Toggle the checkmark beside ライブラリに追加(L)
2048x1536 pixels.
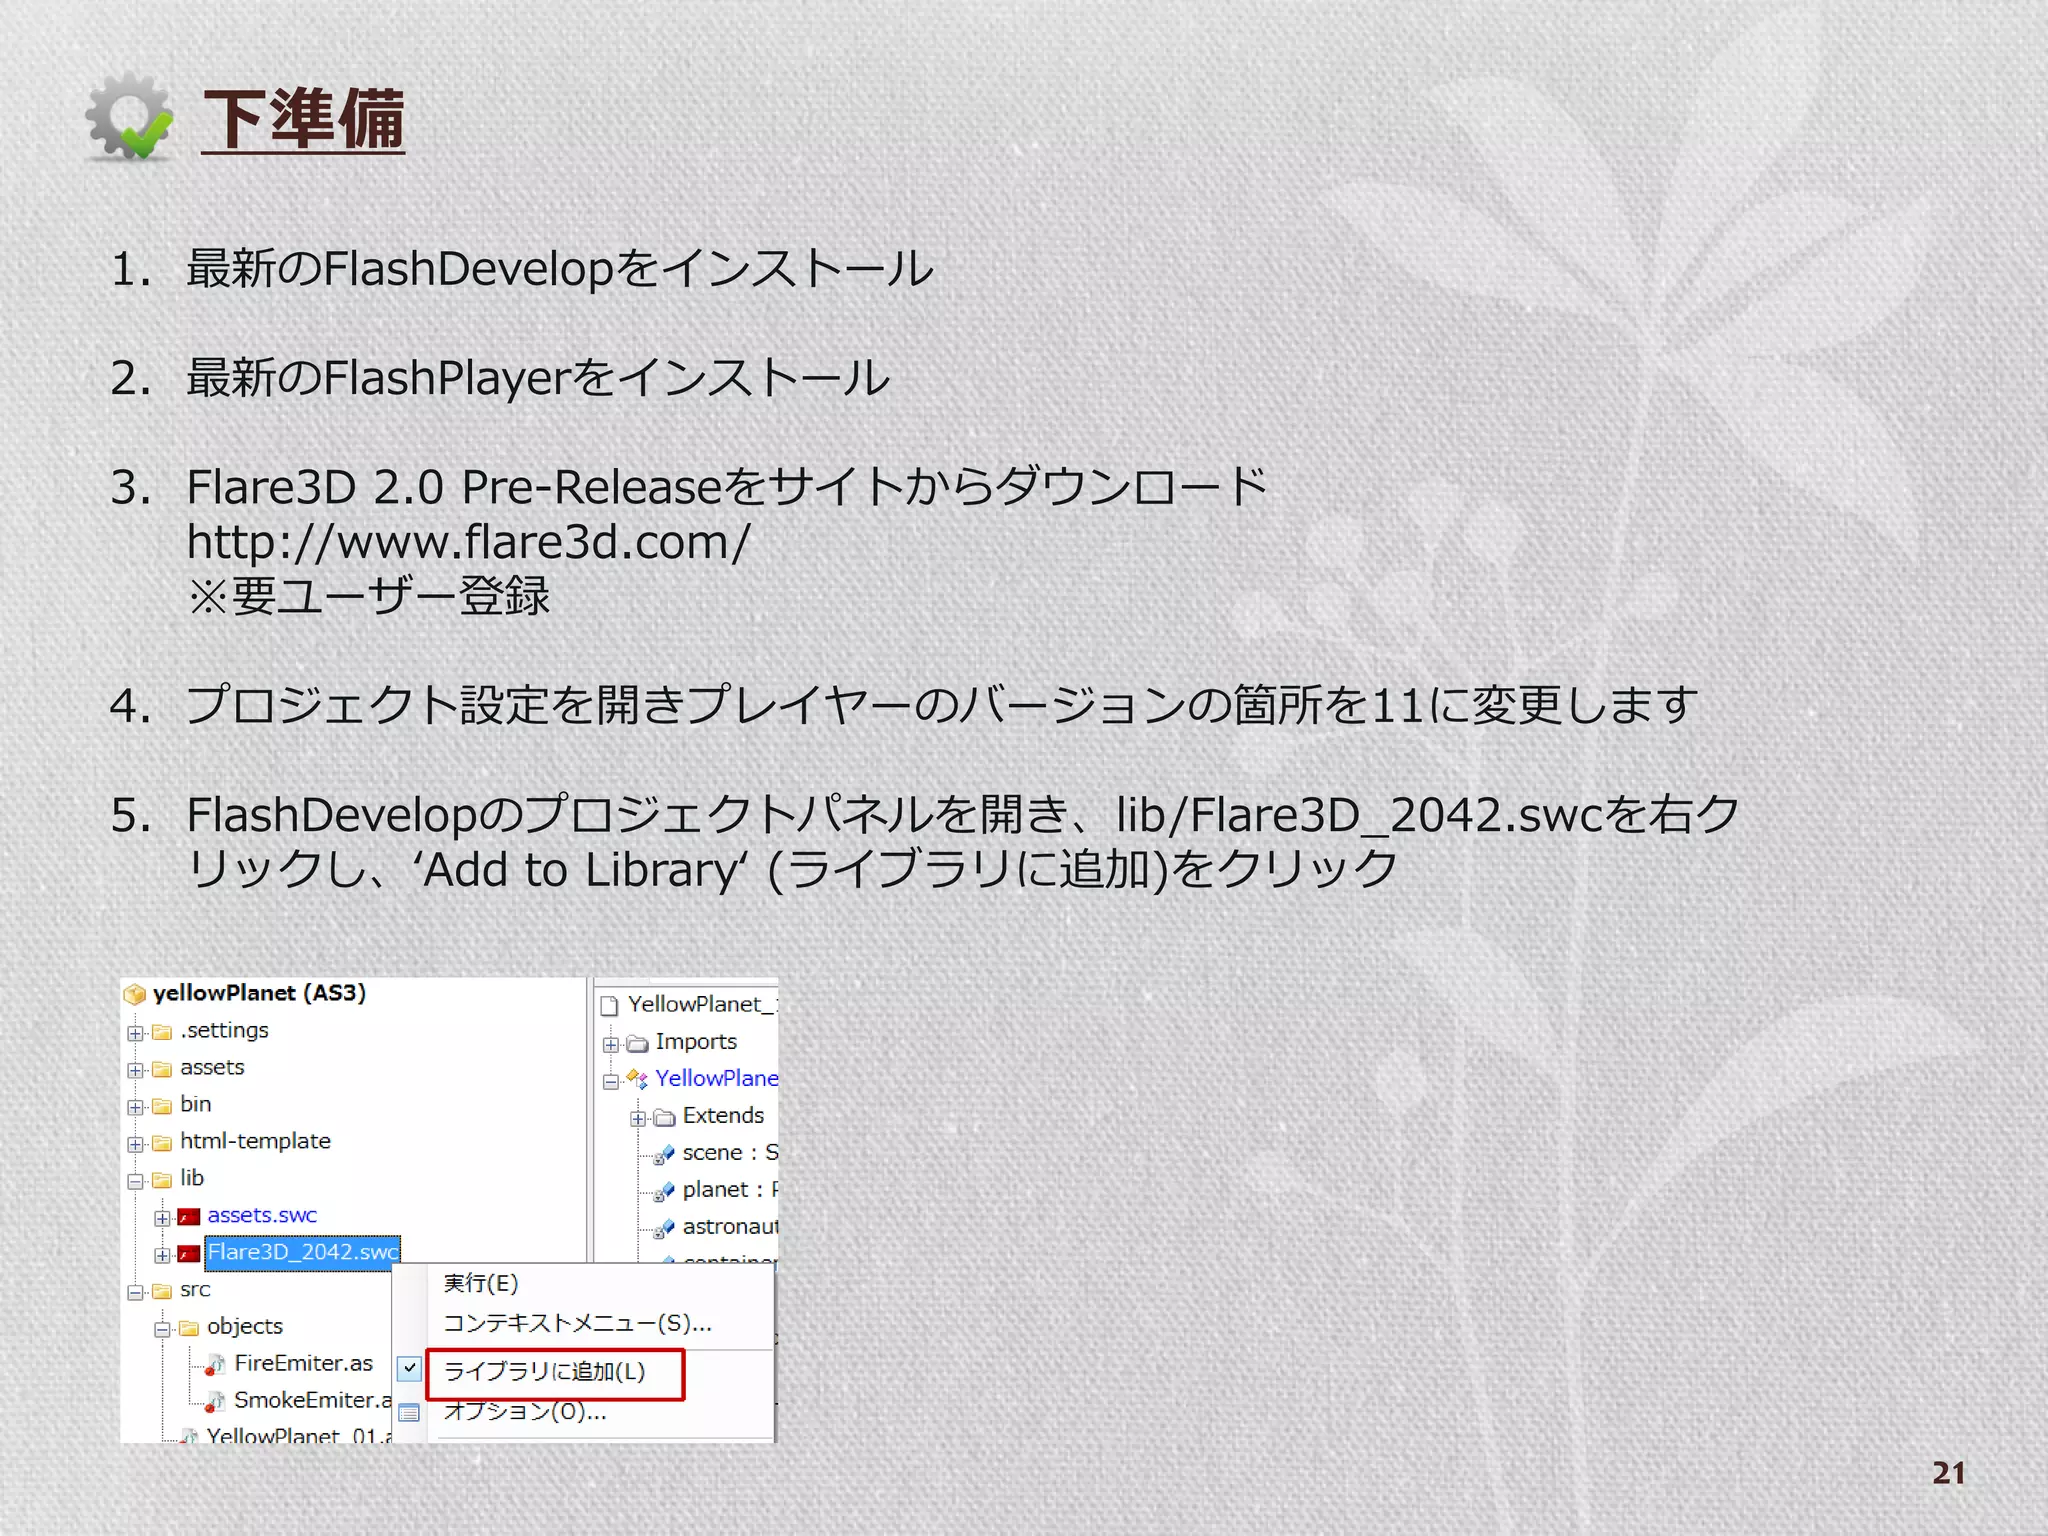tap(410, 1368)
